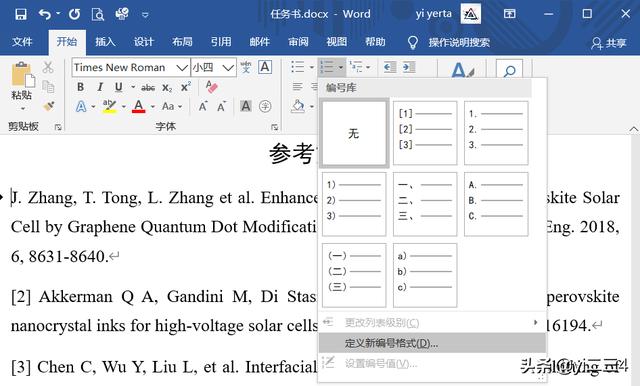Toggle Italic formatting

click(100, 87)
